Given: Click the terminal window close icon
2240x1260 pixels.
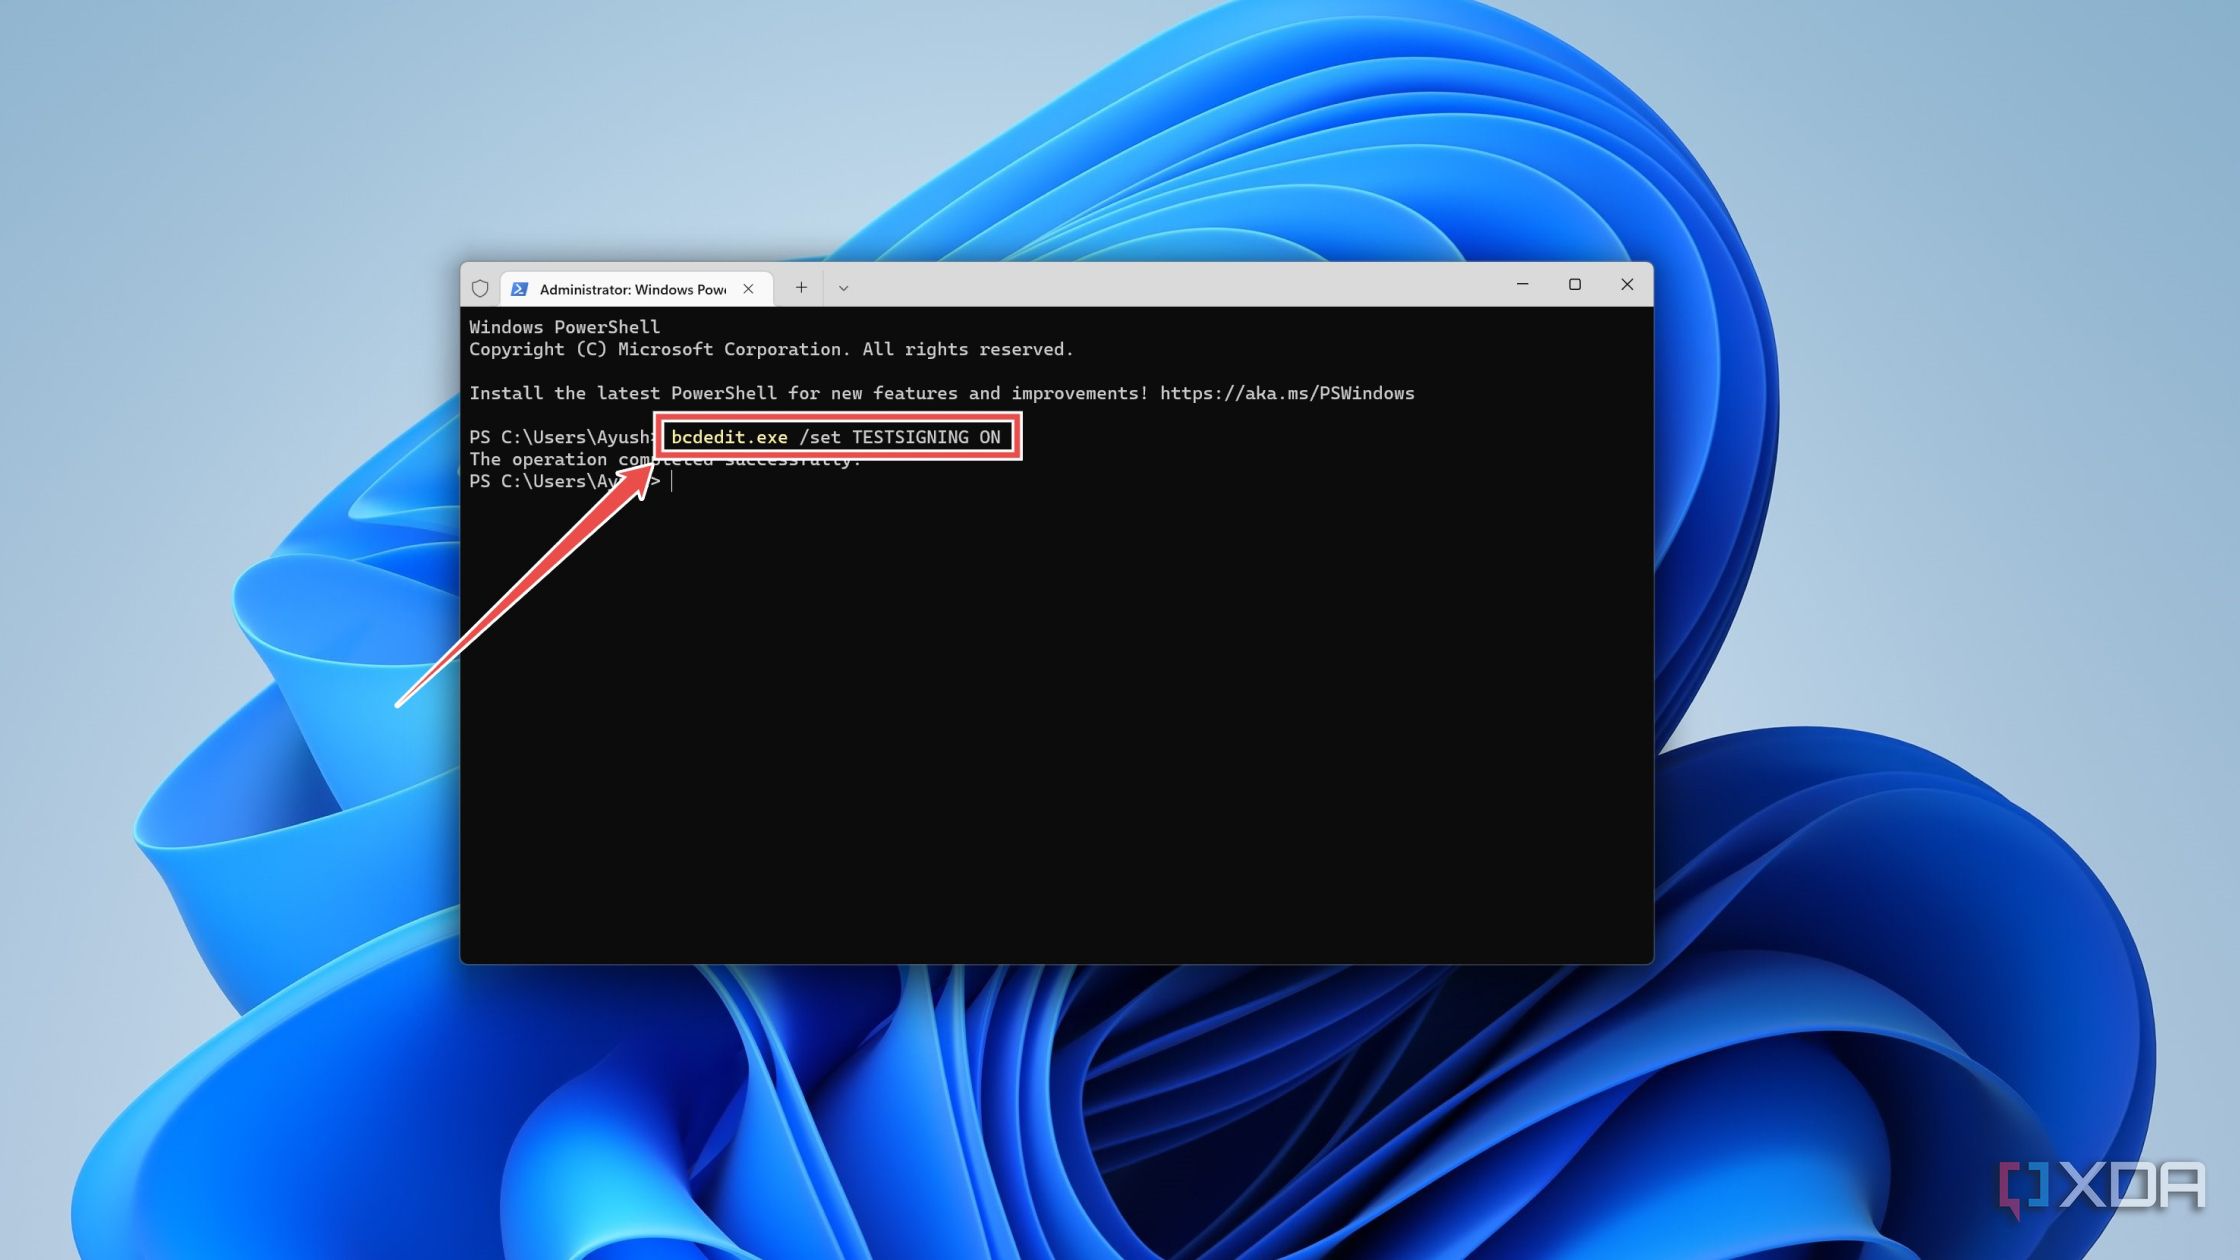Looking at the screenshot, I should [1627, 285].
